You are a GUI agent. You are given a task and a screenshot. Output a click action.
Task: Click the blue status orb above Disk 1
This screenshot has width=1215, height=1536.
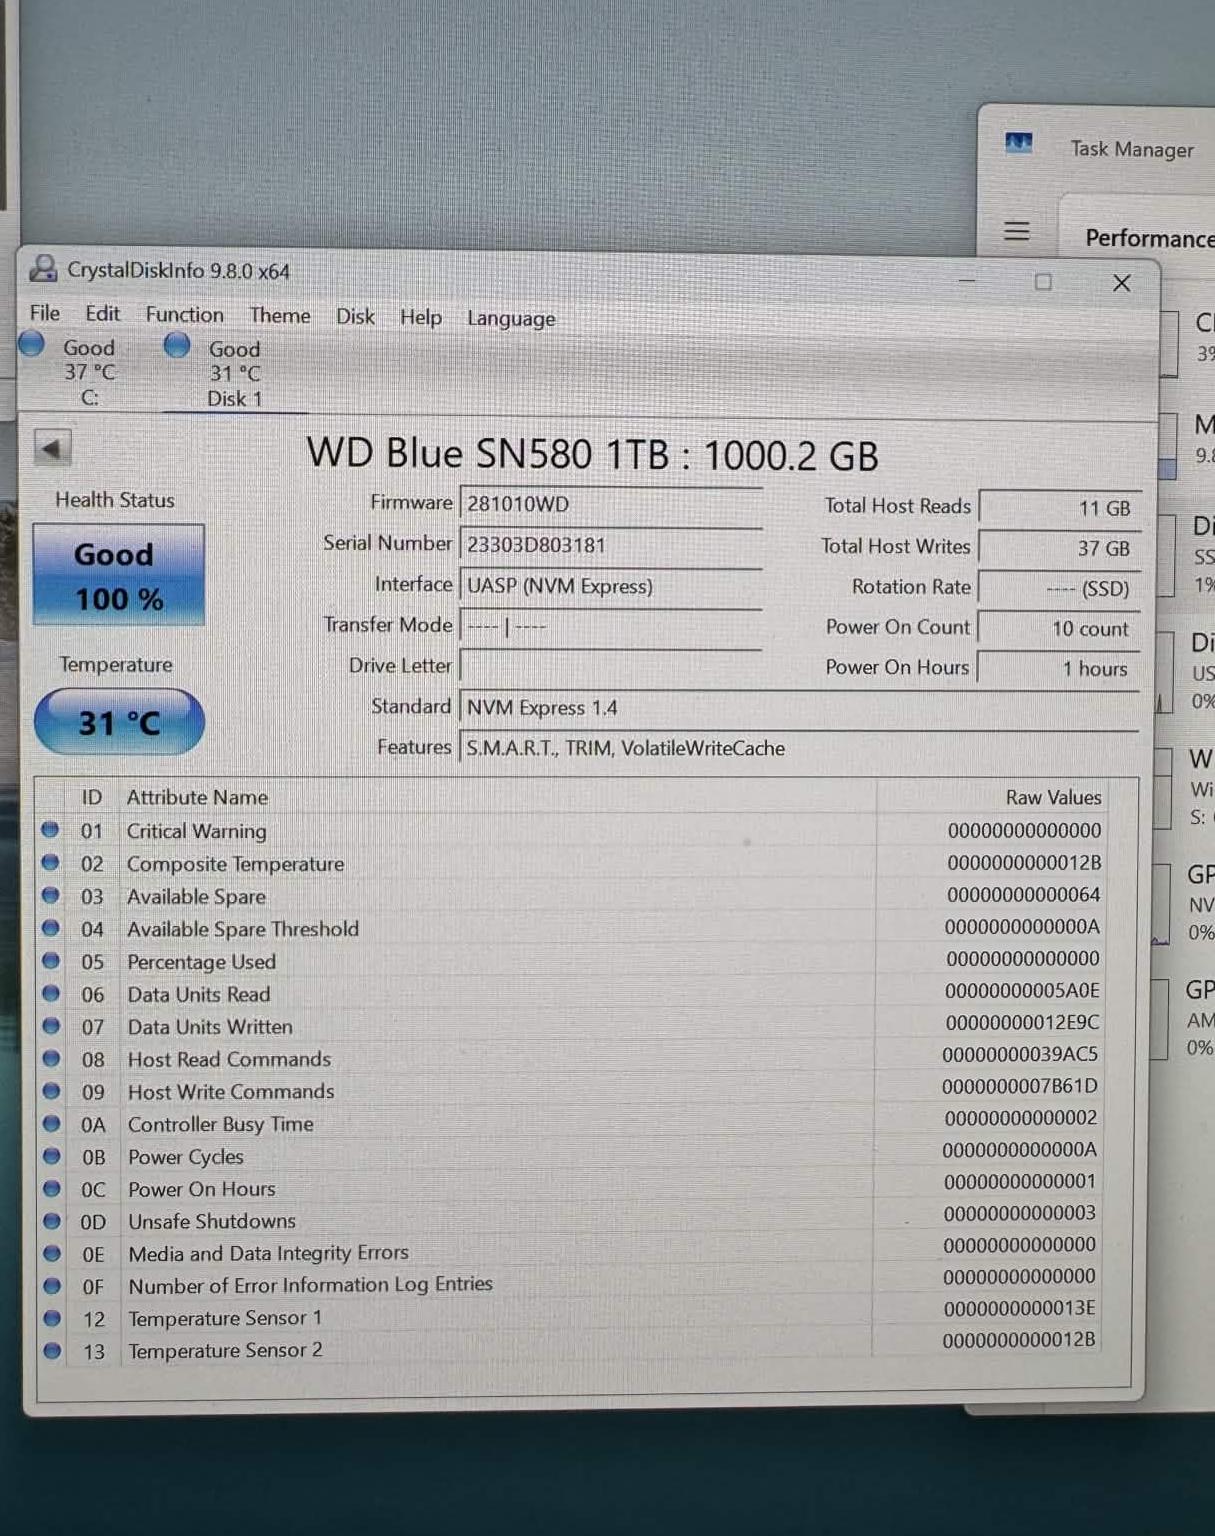point(177,345)
